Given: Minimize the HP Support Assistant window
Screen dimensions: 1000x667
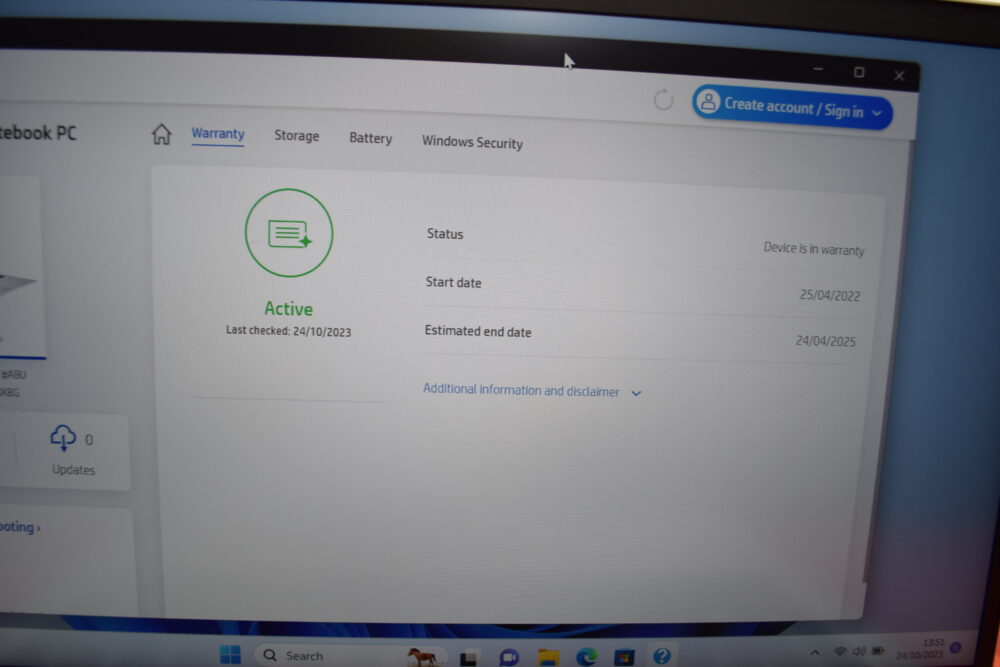Looking at the screenshot, I should 818,69.
